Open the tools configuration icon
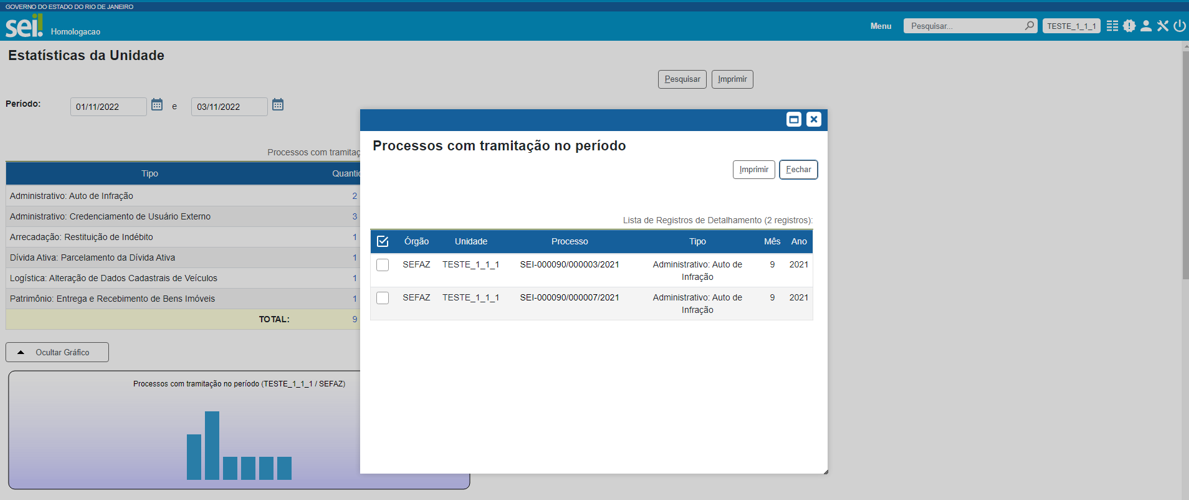 [1163, 26]
